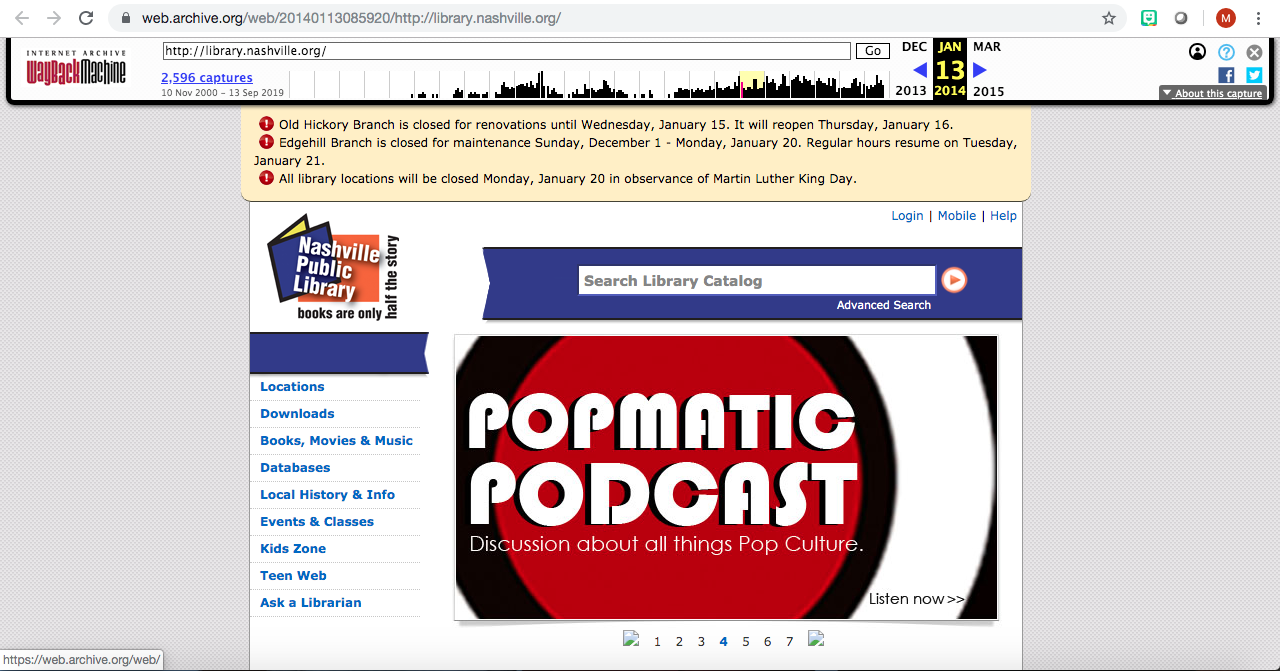Share capture on Twitter icon

(1254, 75)
